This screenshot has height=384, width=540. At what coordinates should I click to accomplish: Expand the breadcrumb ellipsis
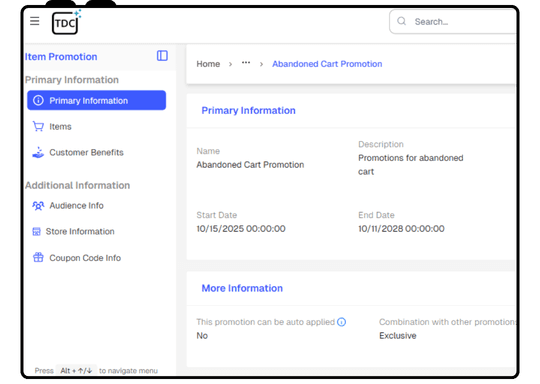pyautogui.click(x=246, y=63)
